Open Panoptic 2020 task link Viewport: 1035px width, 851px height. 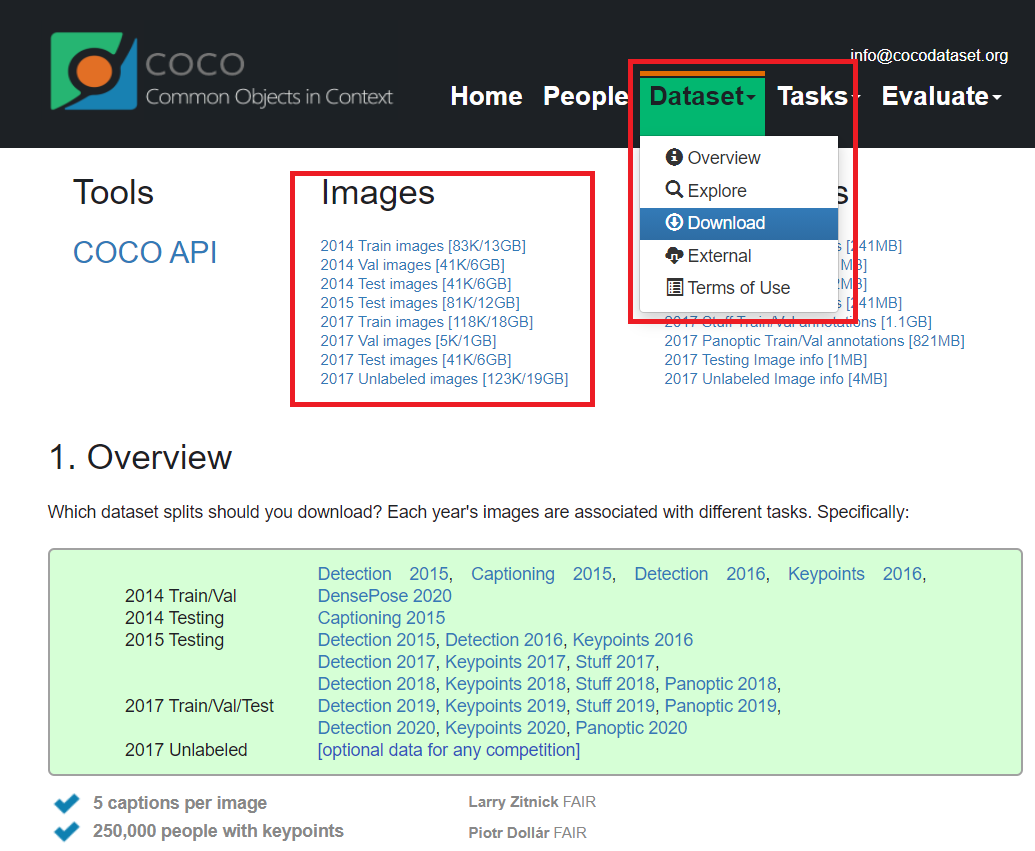point(631,728)
